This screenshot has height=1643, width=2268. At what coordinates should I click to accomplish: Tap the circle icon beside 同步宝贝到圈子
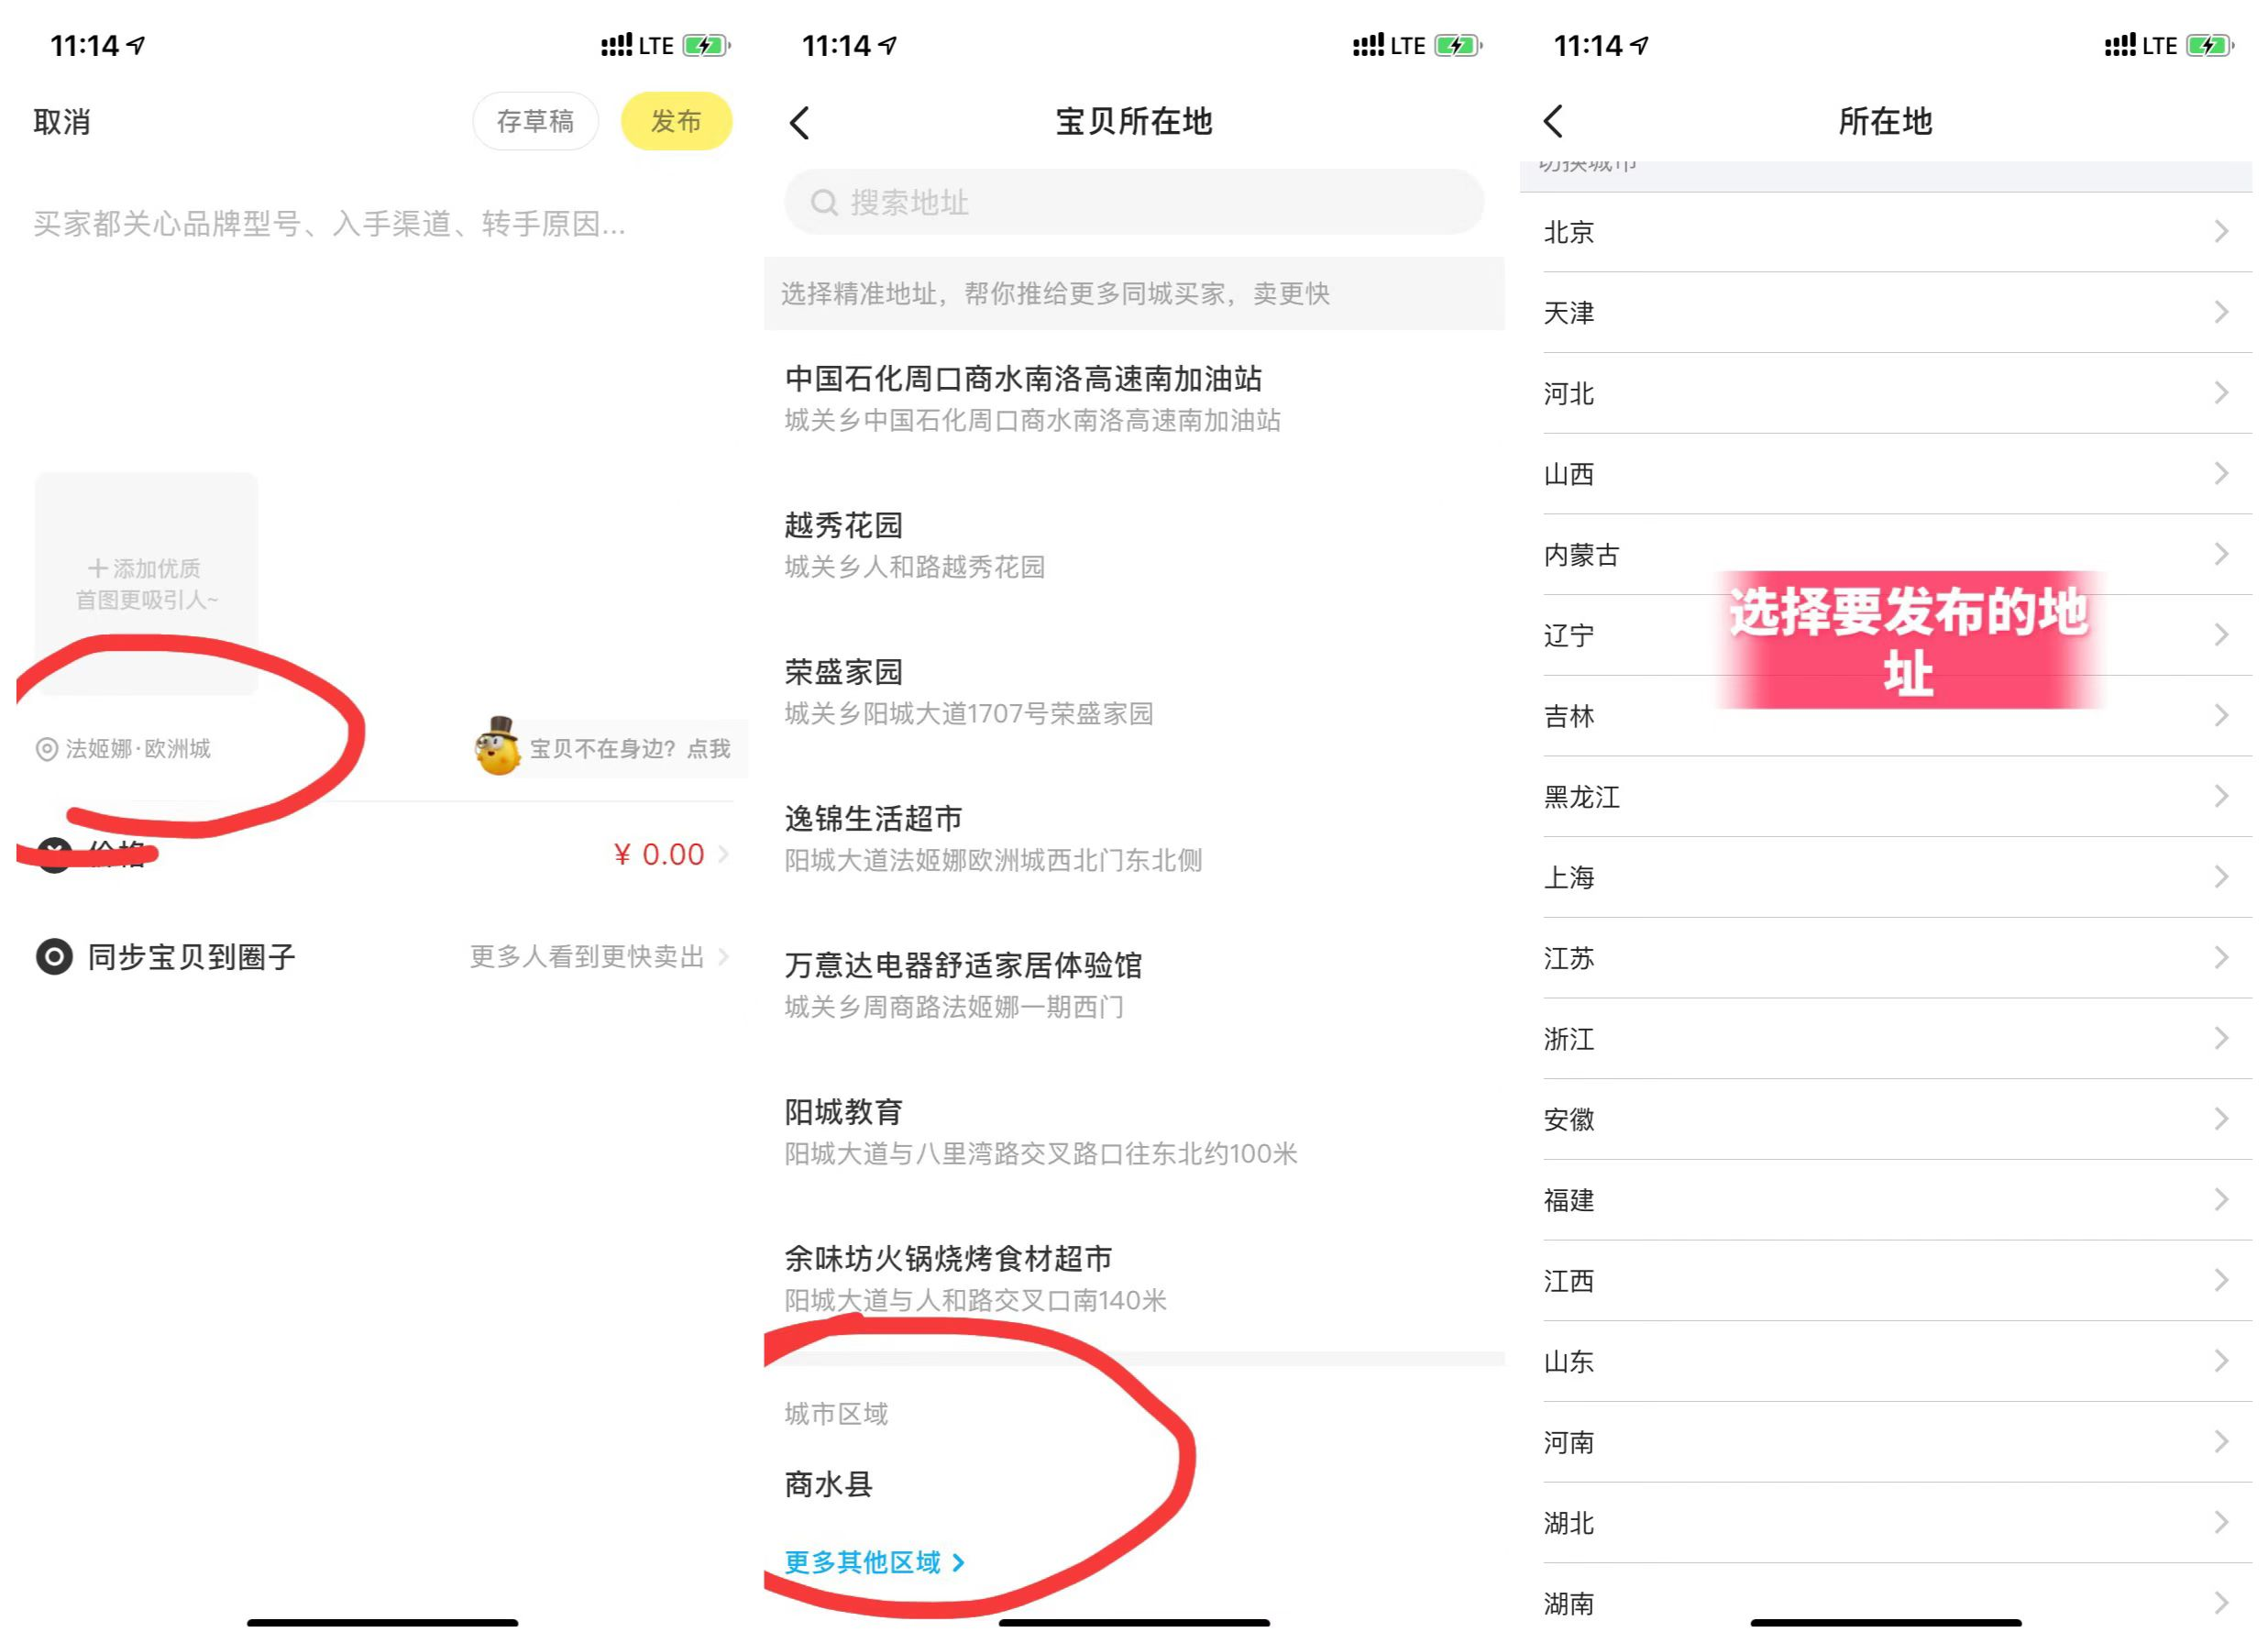coord(55,957)
